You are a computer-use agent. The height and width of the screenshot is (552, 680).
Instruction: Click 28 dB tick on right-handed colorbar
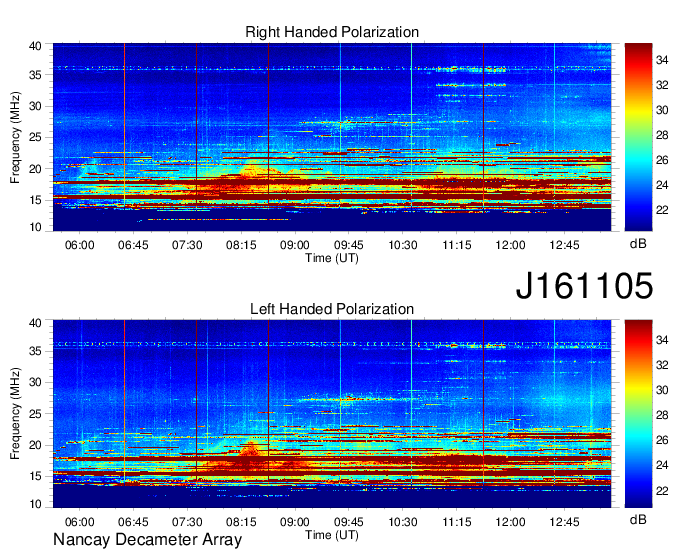[x=662, y=135]
